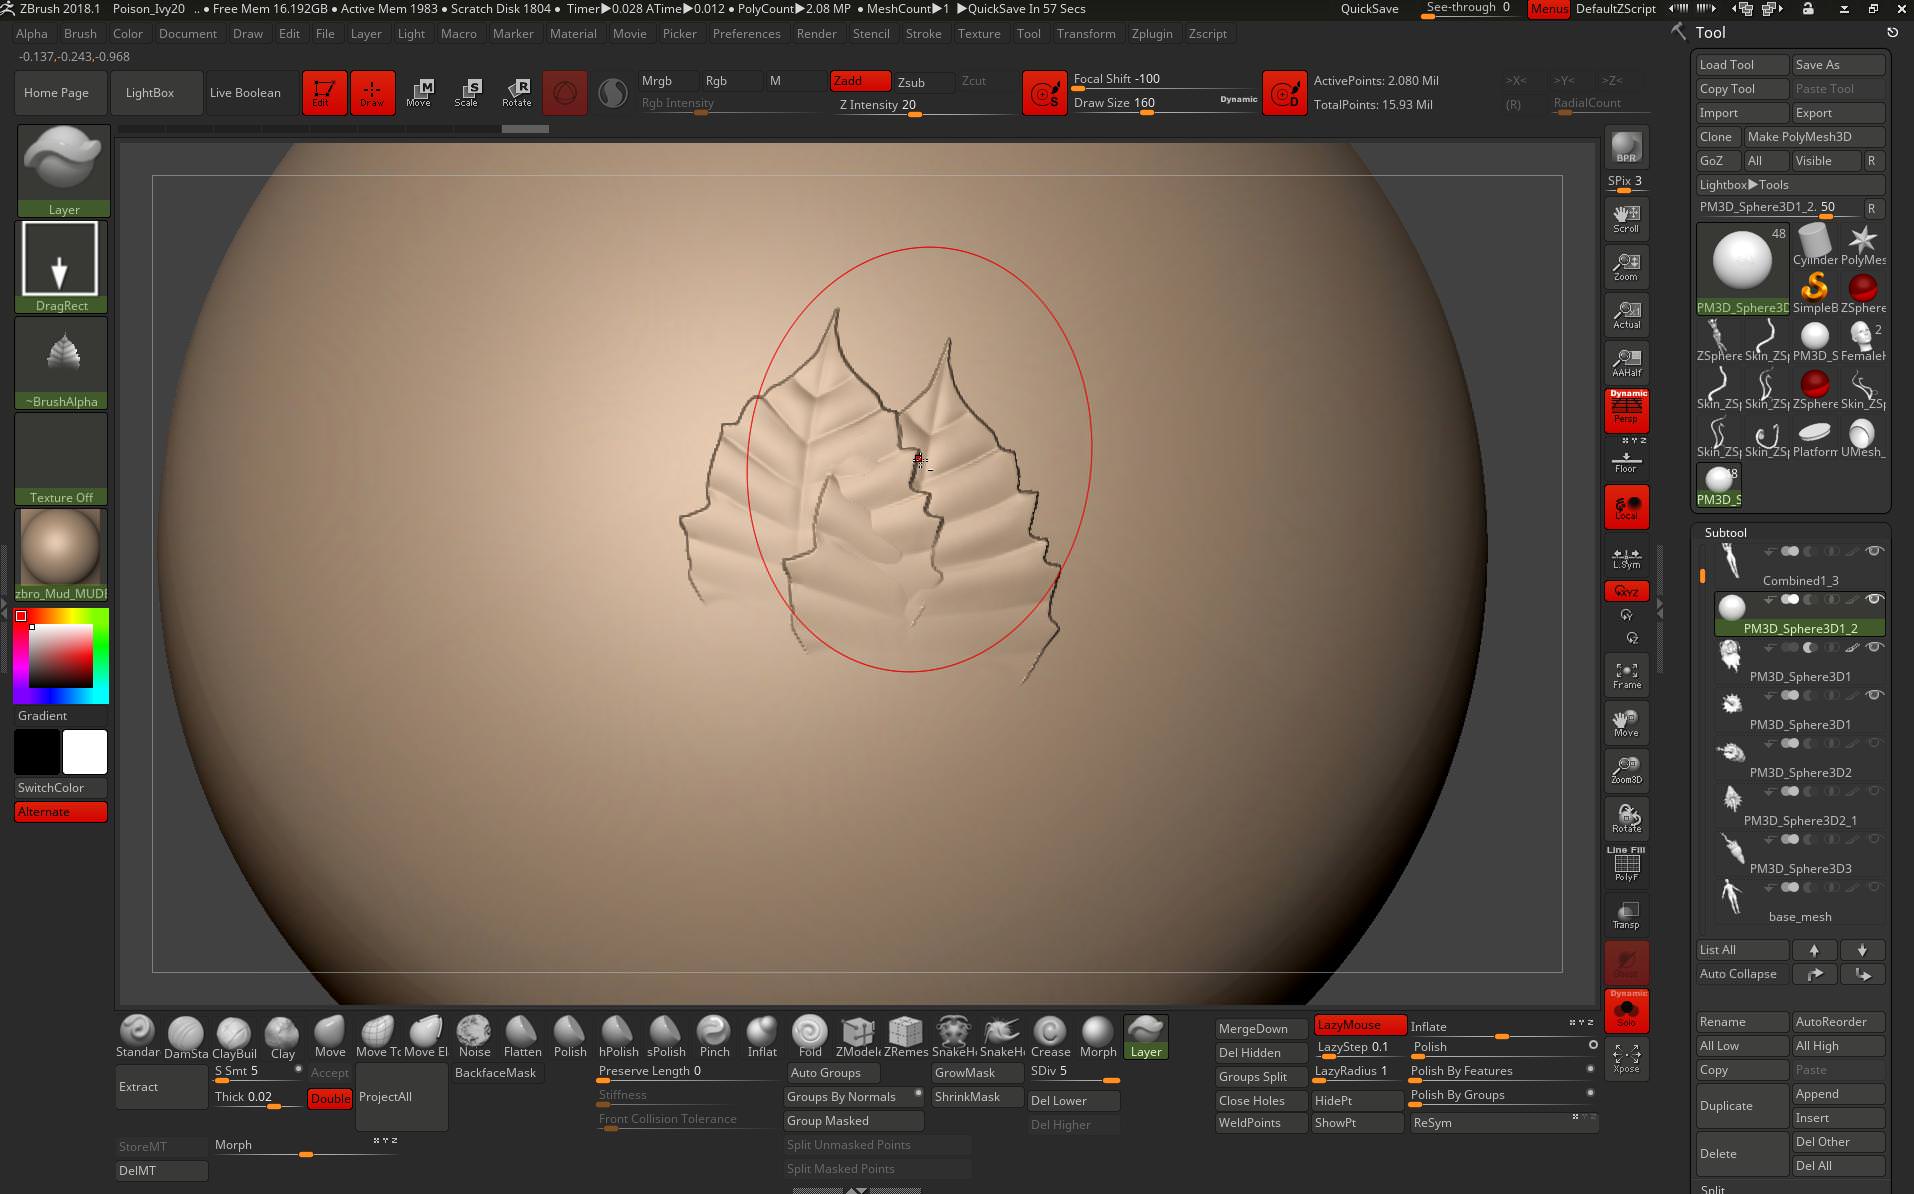Choose the Pinch brush
This screenshot has height=1194, width=1914.
tap(714, 1037)
